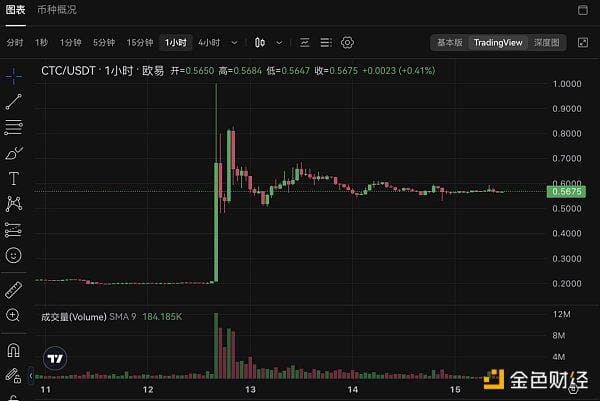Toggle the lock drawings icon

(x=13, y=376)
